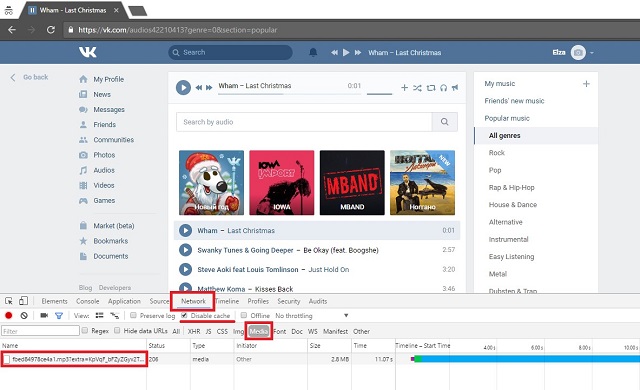
Task: Switch to the Timeline tab
Action: (x=227, y=301)
